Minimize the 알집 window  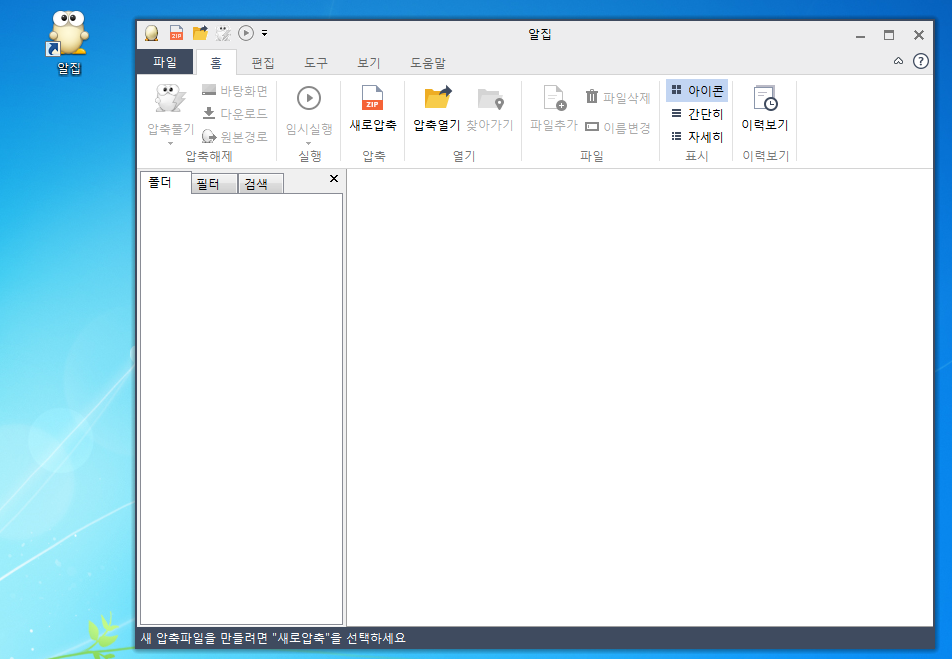click(860, 35)
